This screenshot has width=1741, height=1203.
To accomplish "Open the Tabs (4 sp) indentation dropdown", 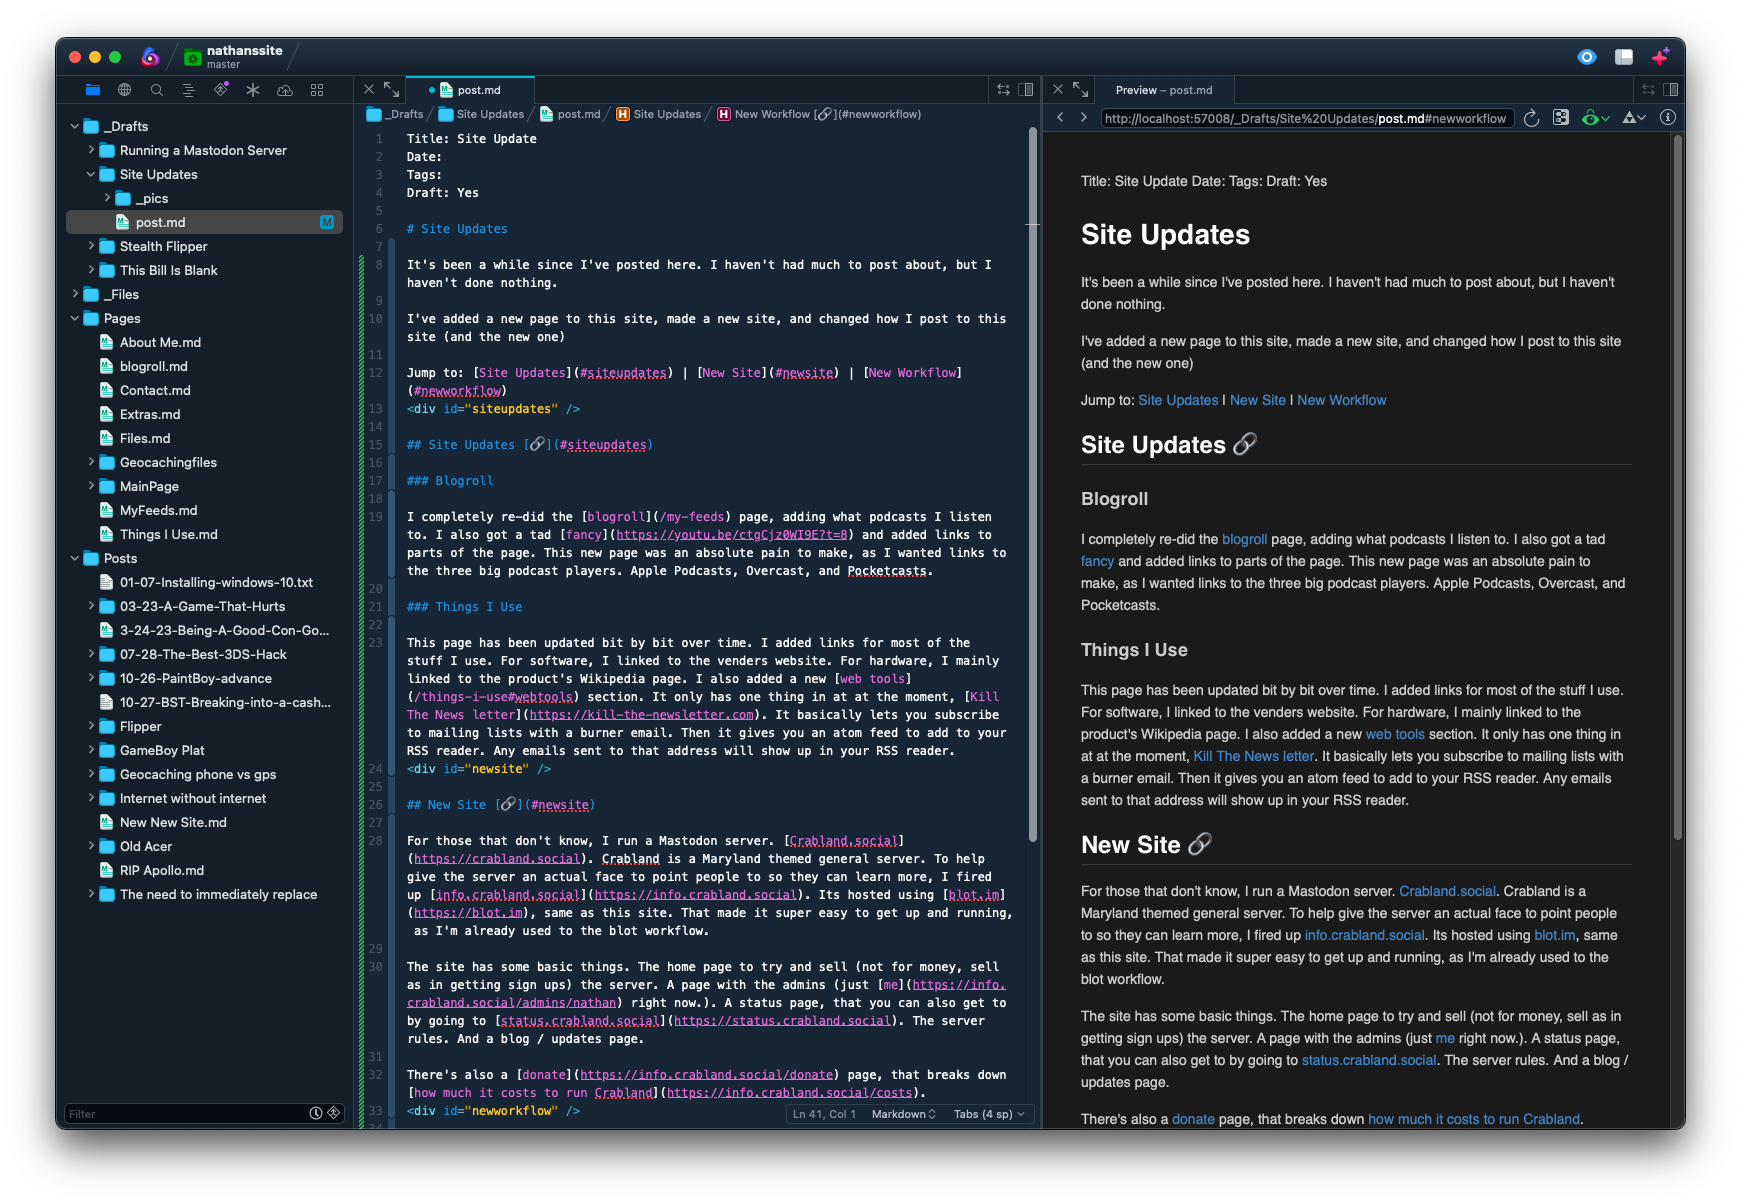I will pos(988,1114).
